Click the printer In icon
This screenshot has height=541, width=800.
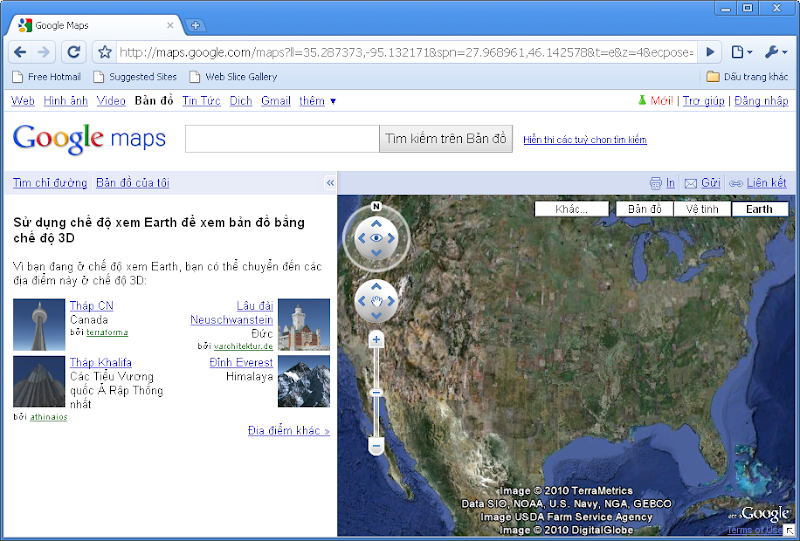(x=656, y=183)
